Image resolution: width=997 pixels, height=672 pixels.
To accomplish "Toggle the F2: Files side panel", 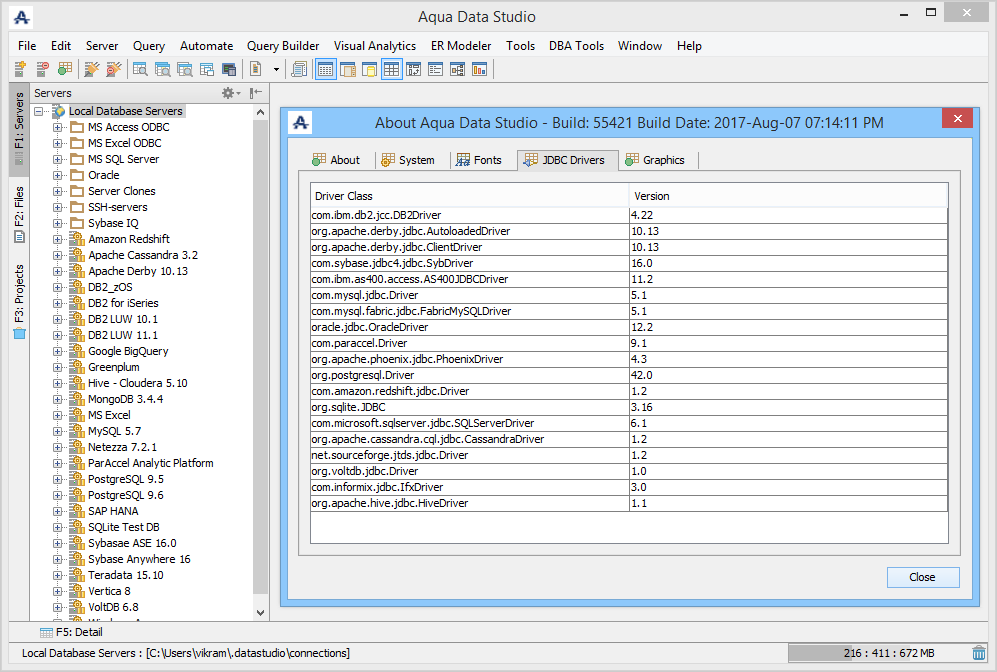I will pos(19,212).
